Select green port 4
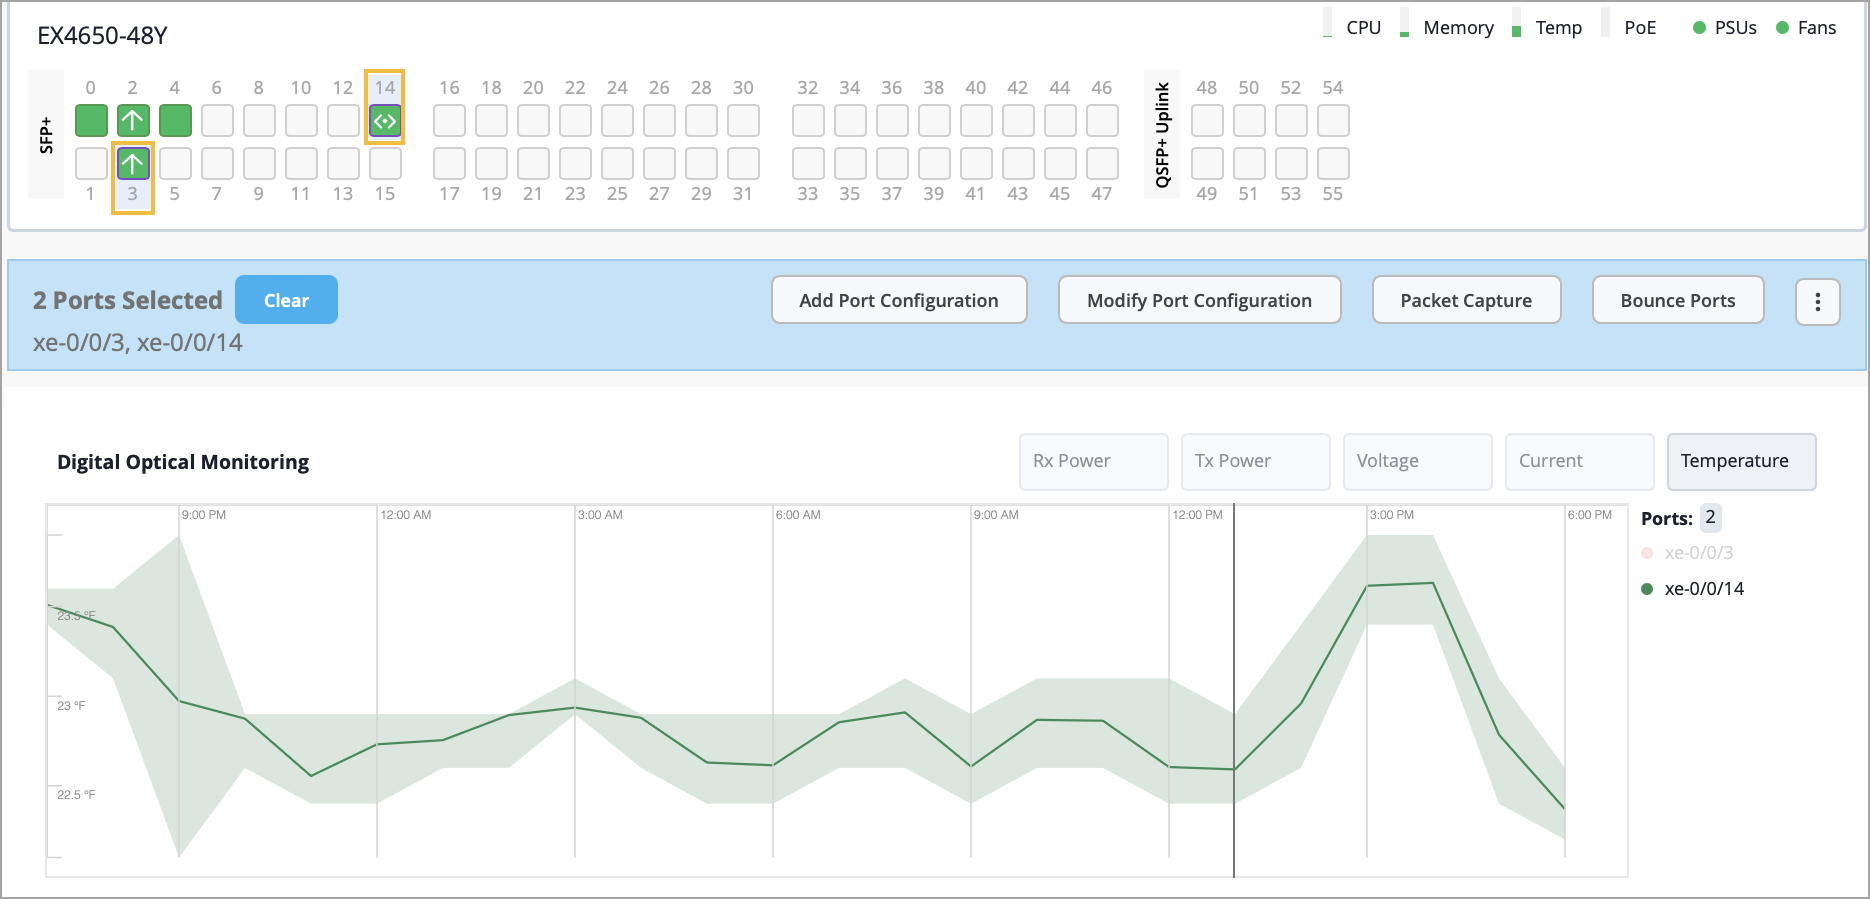The height and width of the screenshot is (899, 1870). tap(175, 121)
